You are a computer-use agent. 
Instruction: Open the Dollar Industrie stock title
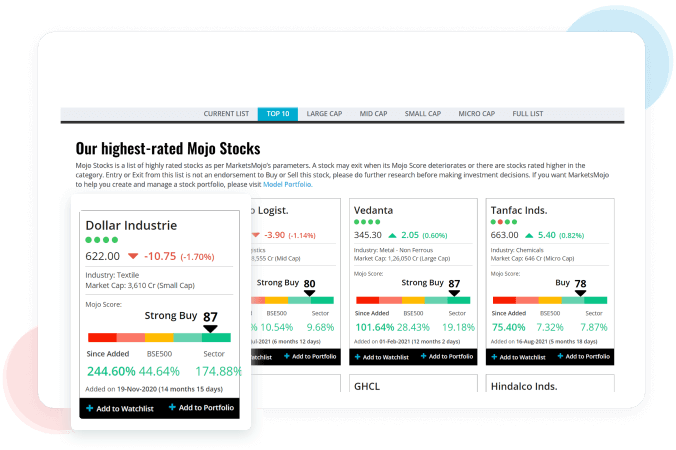(x=131, y=225)
